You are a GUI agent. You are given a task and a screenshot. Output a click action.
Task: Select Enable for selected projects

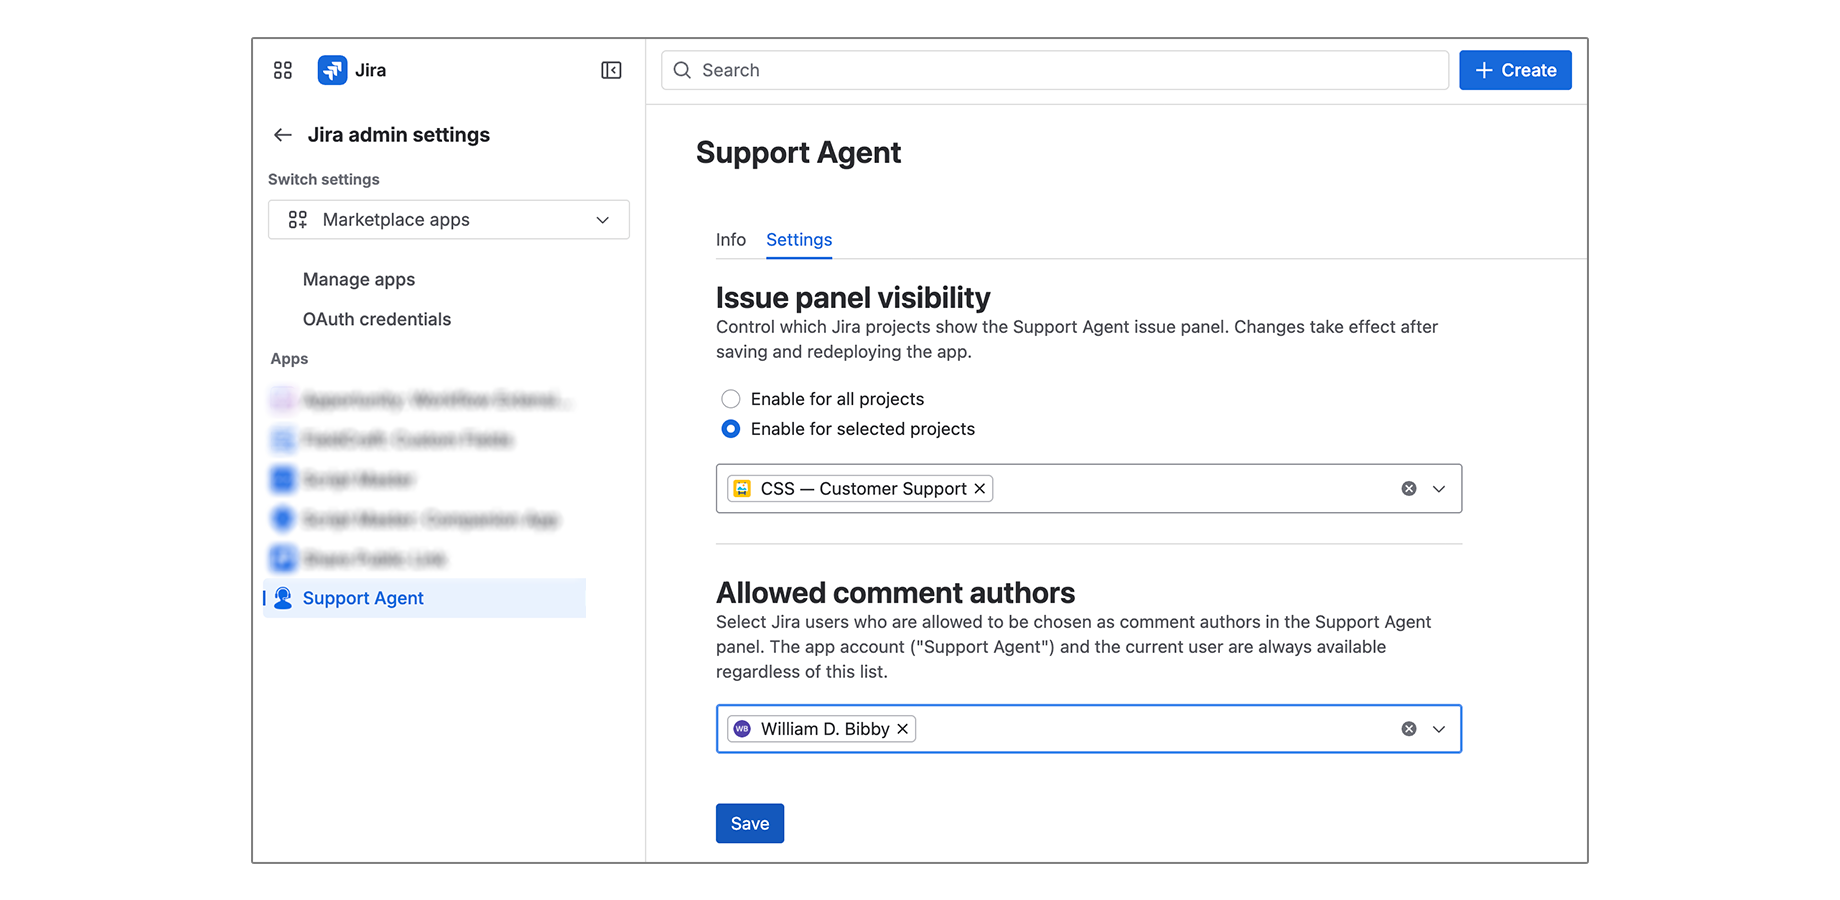click(731, 429)
